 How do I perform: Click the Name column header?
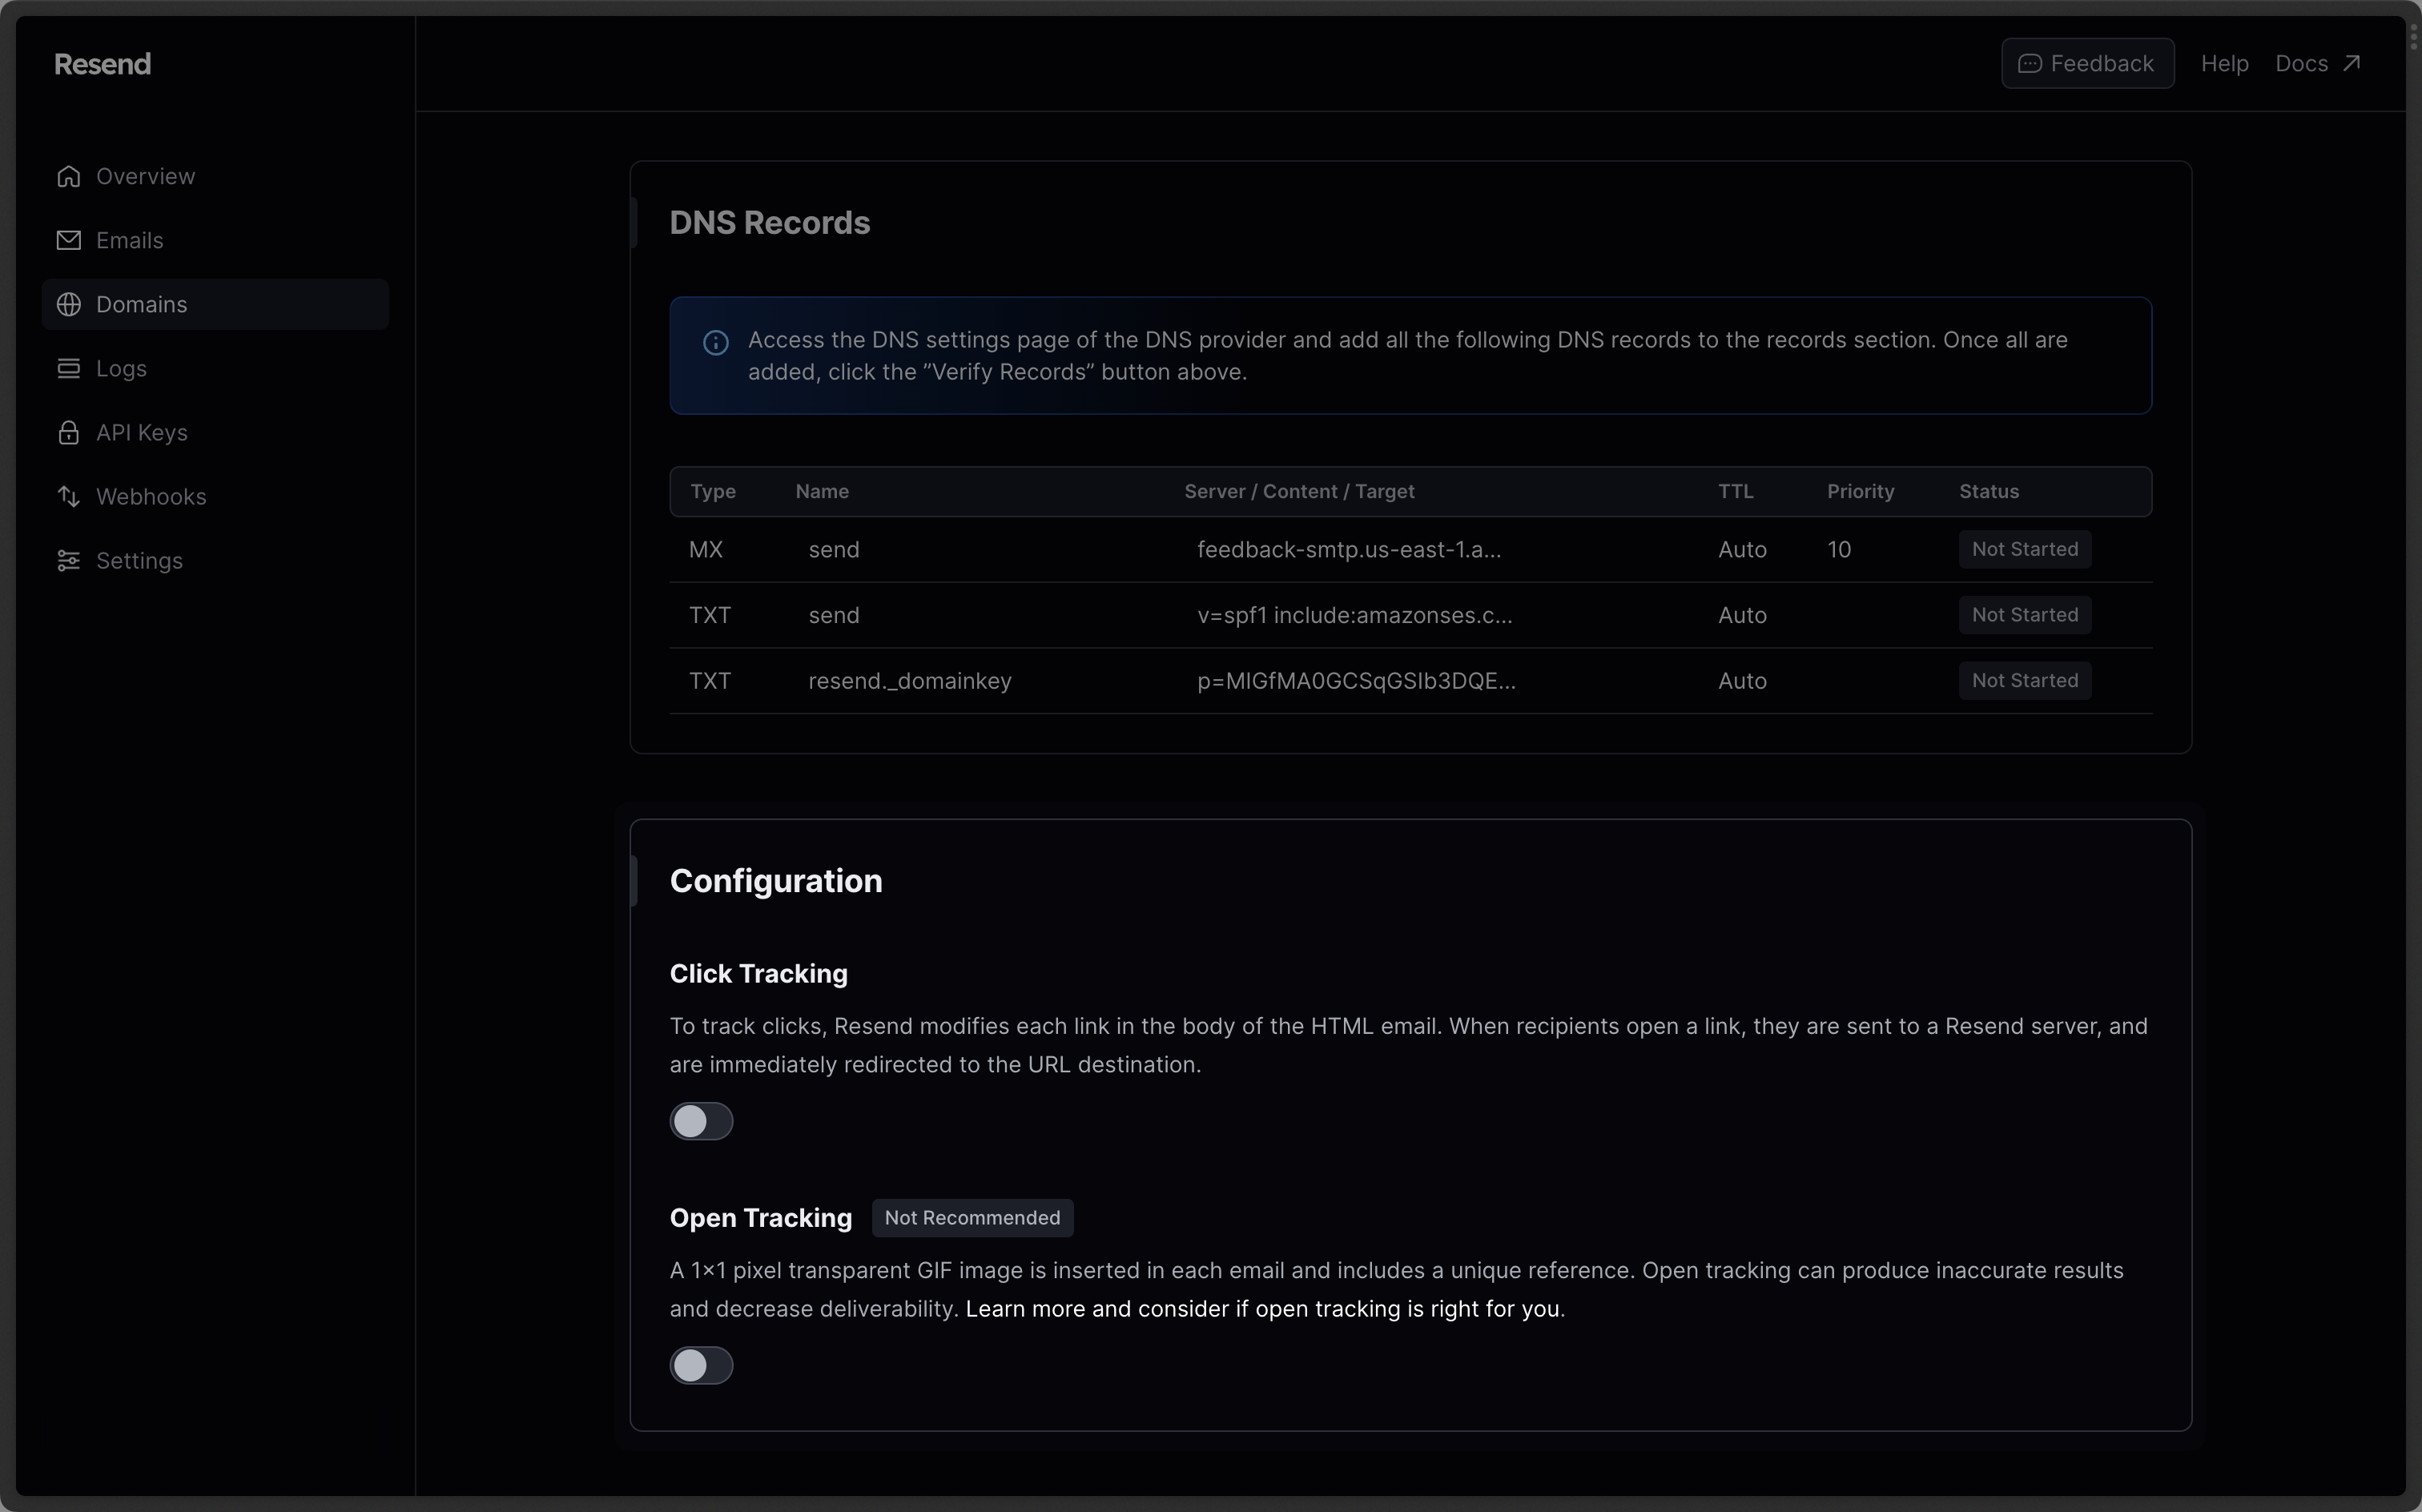pyautogui.click(x=821, y=491)
